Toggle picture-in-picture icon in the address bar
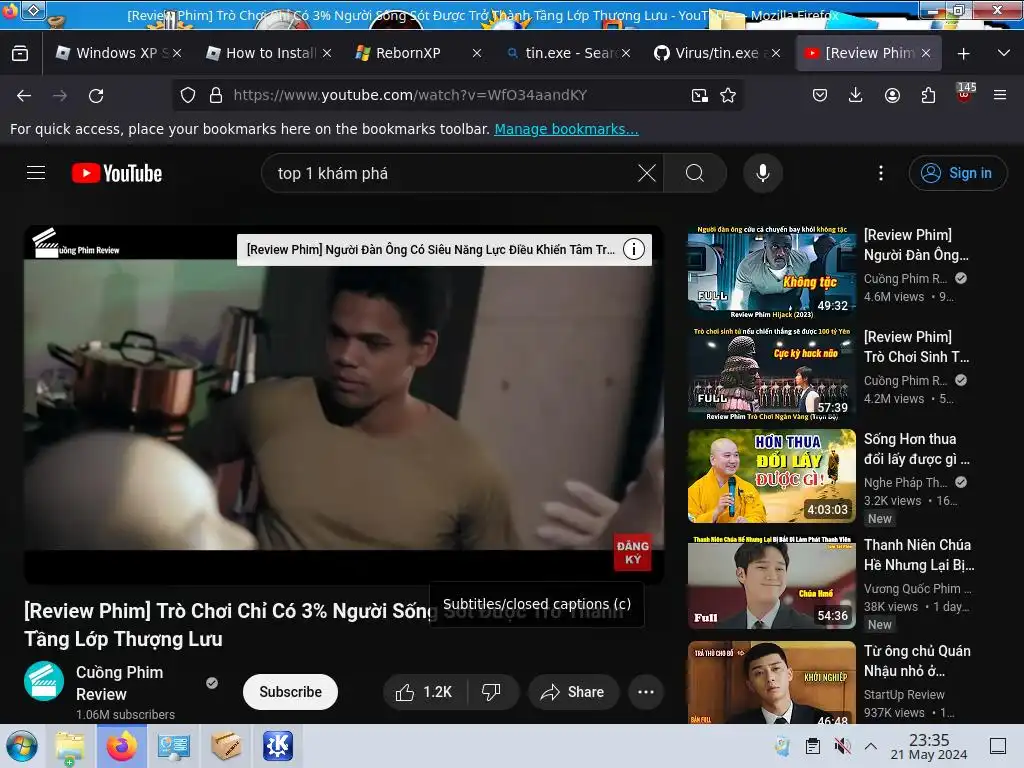This screenshot has height=768, width=1024. click(699, 95)
